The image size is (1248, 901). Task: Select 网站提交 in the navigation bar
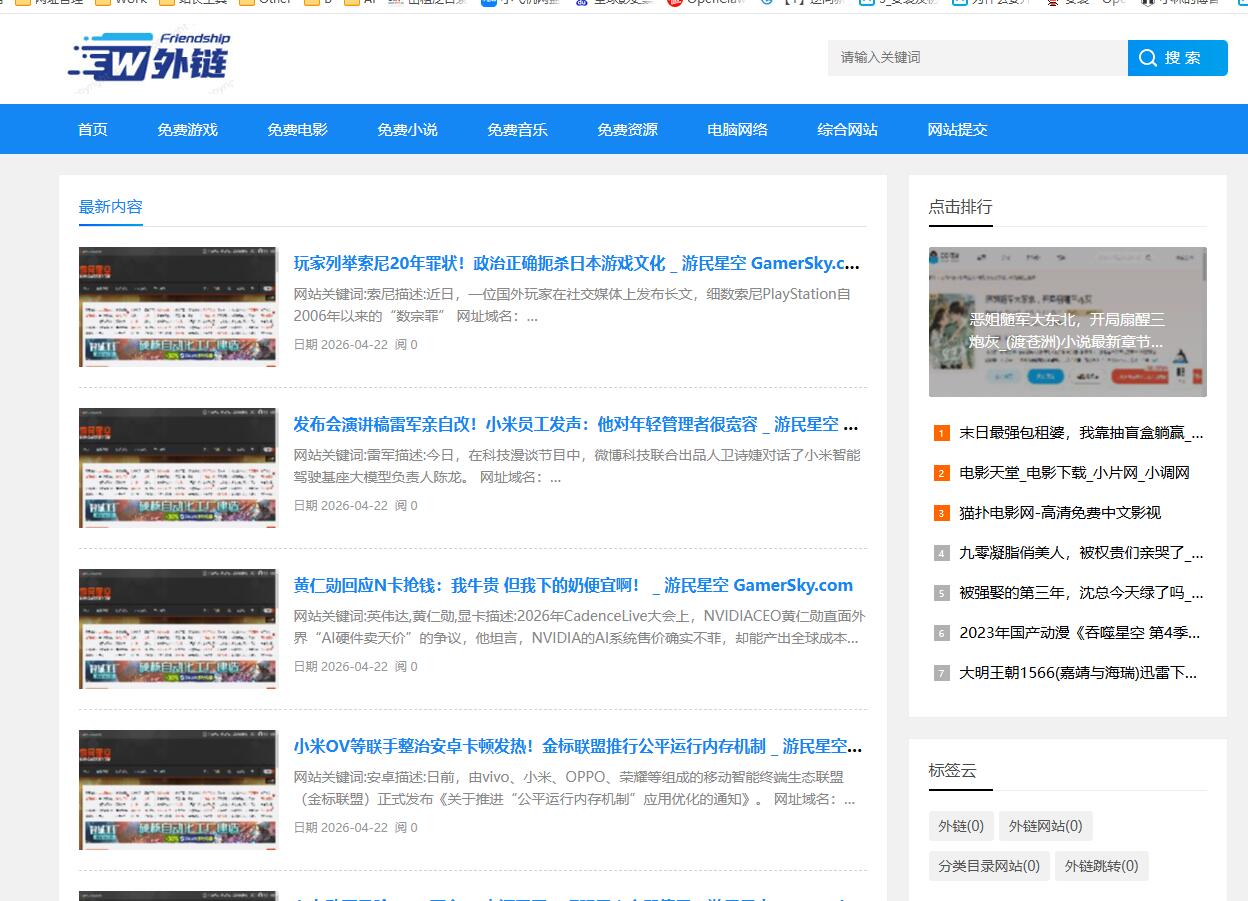[x=957, y=129]
